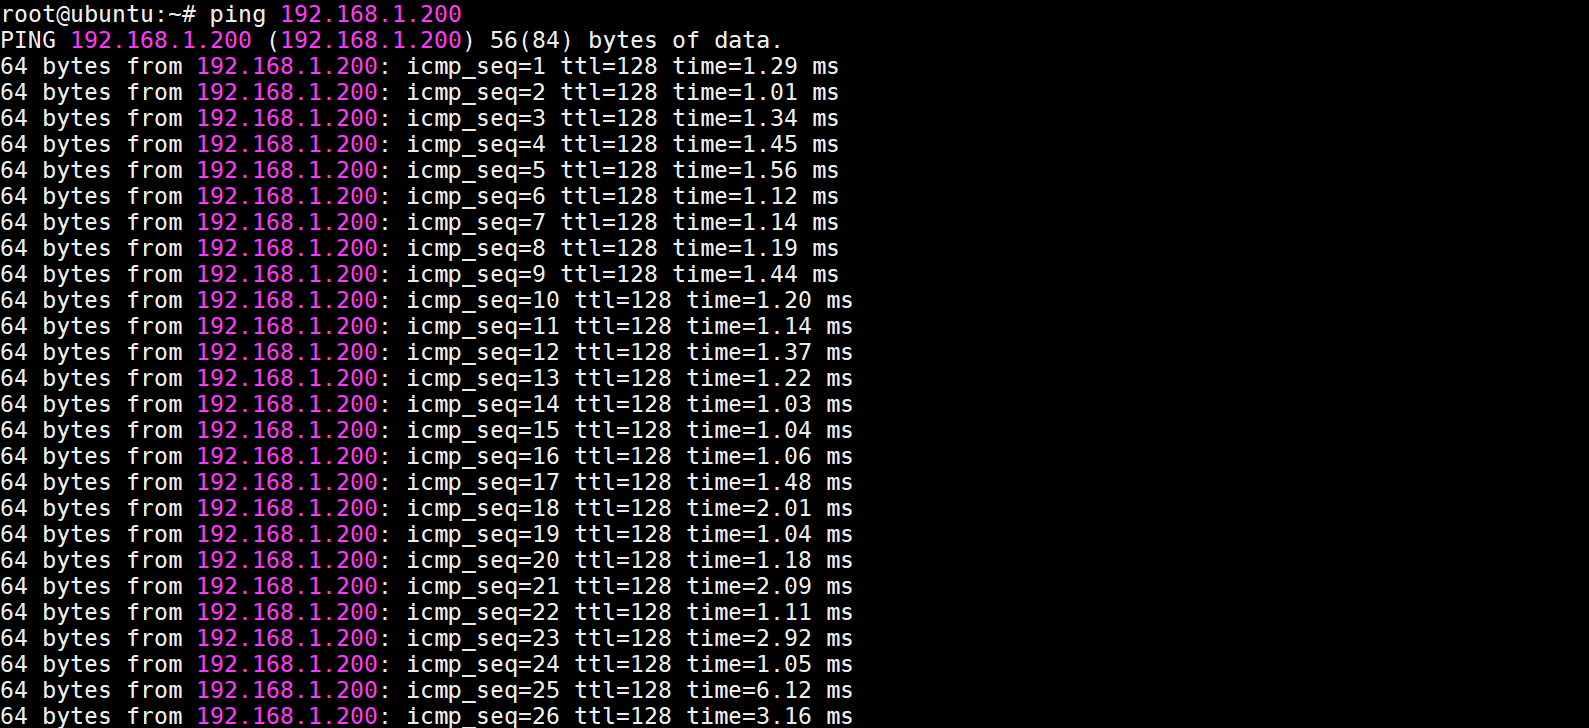Click the time=2.92 ms value

coord(769,638)
